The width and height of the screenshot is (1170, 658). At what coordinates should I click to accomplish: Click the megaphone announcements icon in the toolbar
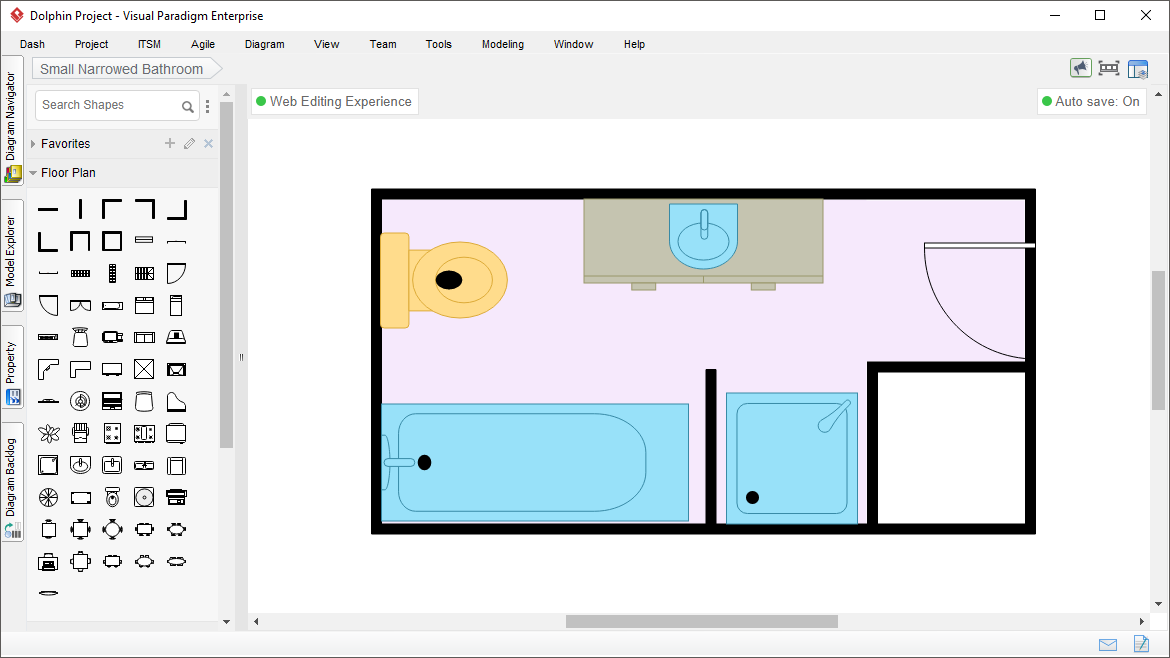[x=1081, y=68]
